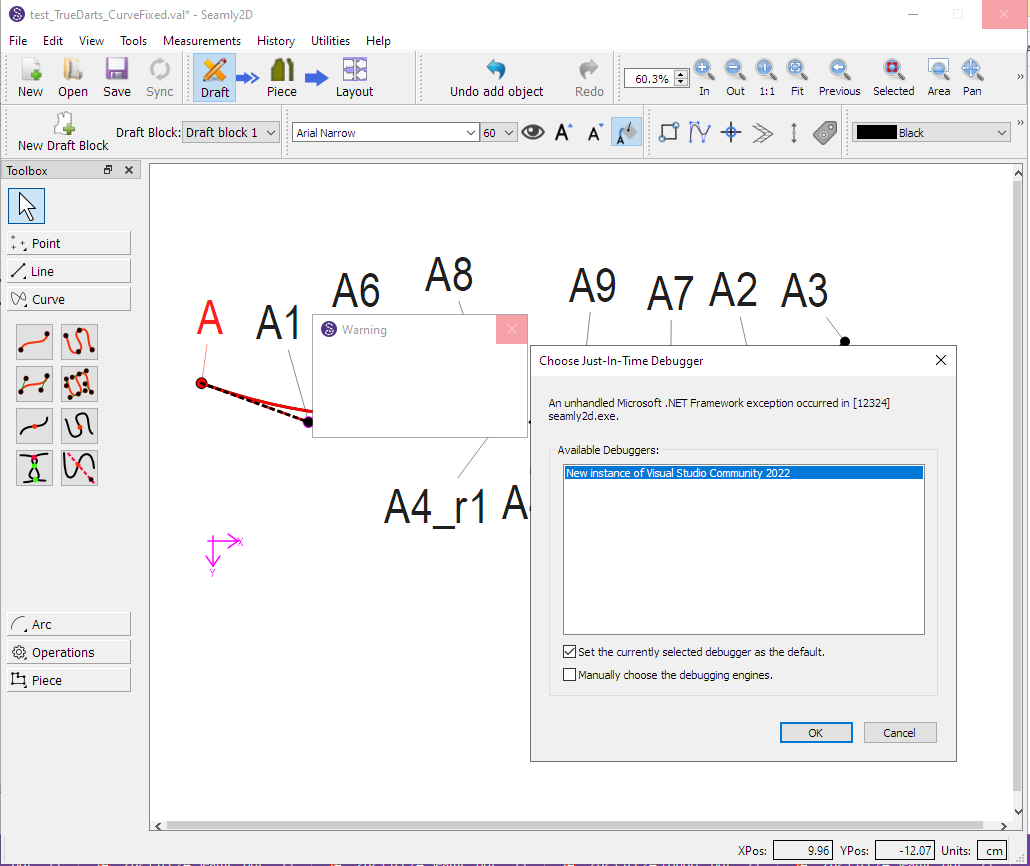Open the Zoom to Fit view
This screenshot has height=866, width=1030.
797,77
